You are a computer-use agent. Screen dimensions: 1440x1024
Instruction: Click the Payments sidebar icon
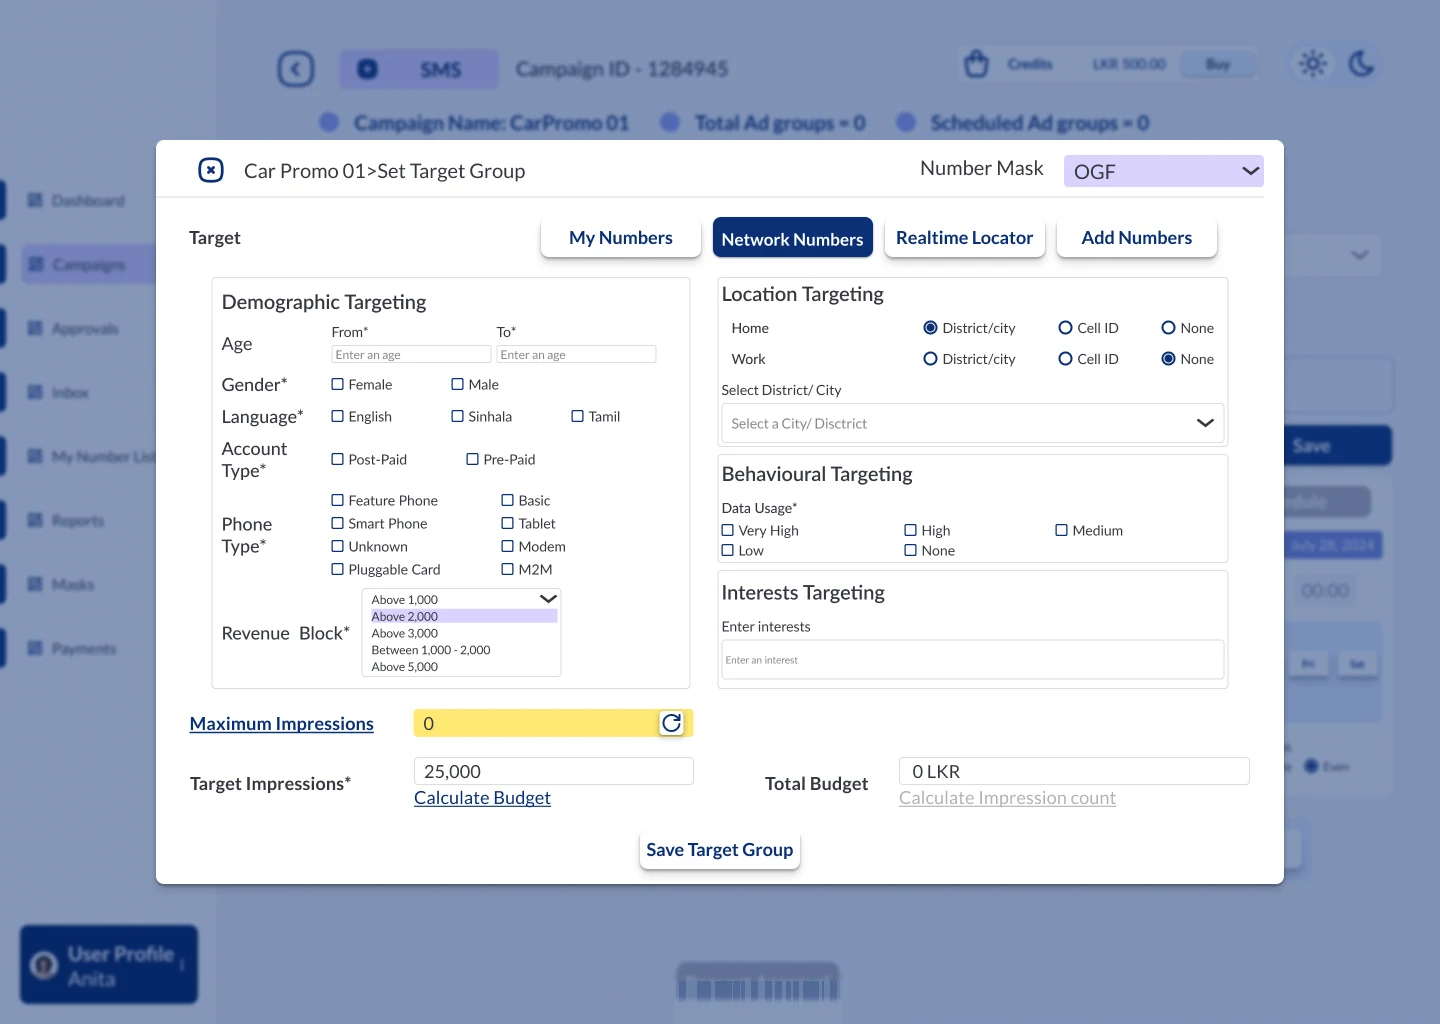(35, 649)
